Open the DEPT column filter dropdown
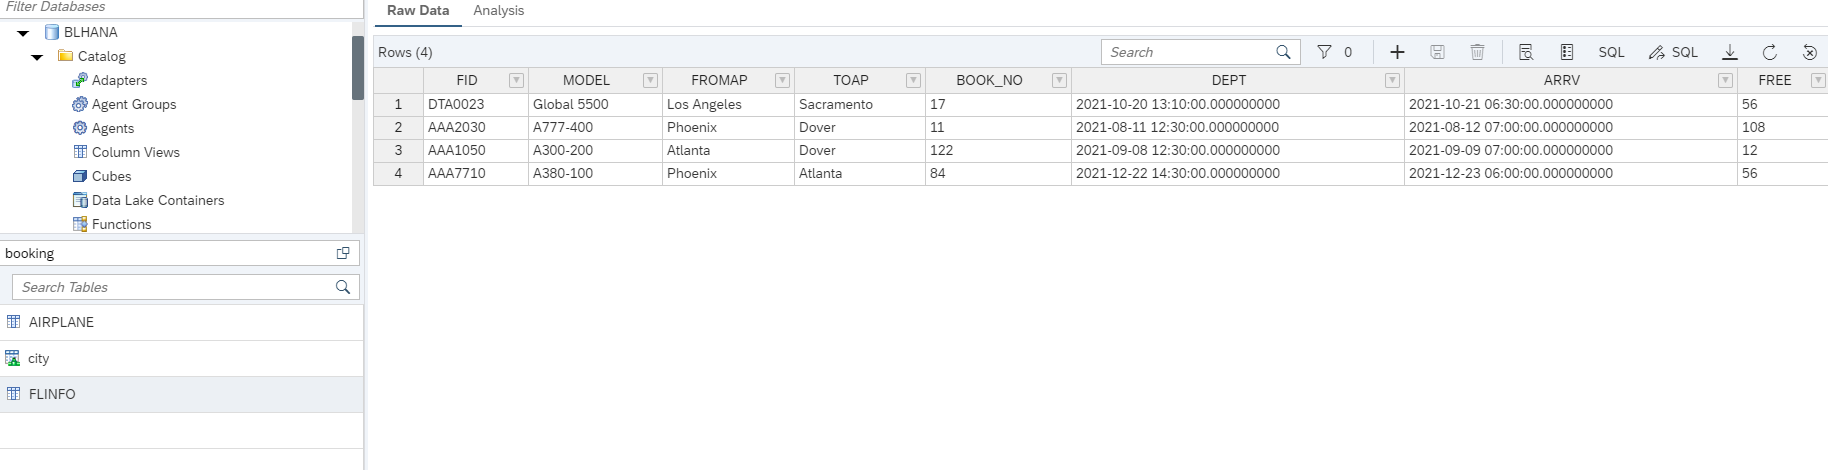 click(x=1392, y=80)
